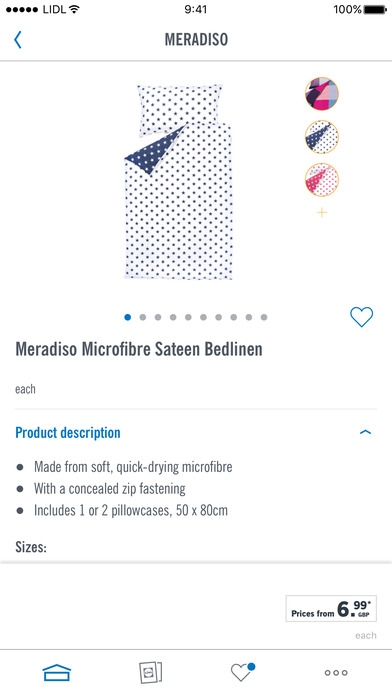The image size is (392, 696).
Task: Select the fifth image pagination dot
Action: (x=188, y=317)
